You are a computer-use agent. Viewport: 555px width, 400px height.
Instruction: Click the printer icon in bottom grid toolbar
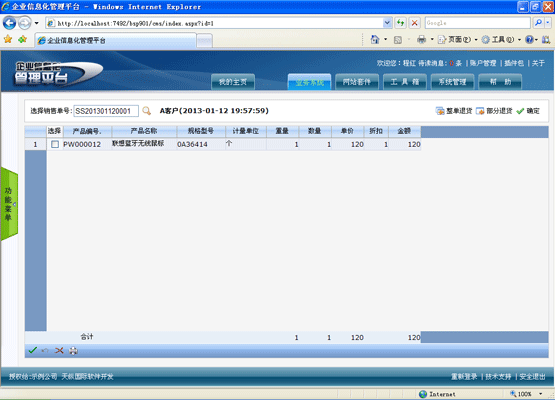(x=73, y=351)
